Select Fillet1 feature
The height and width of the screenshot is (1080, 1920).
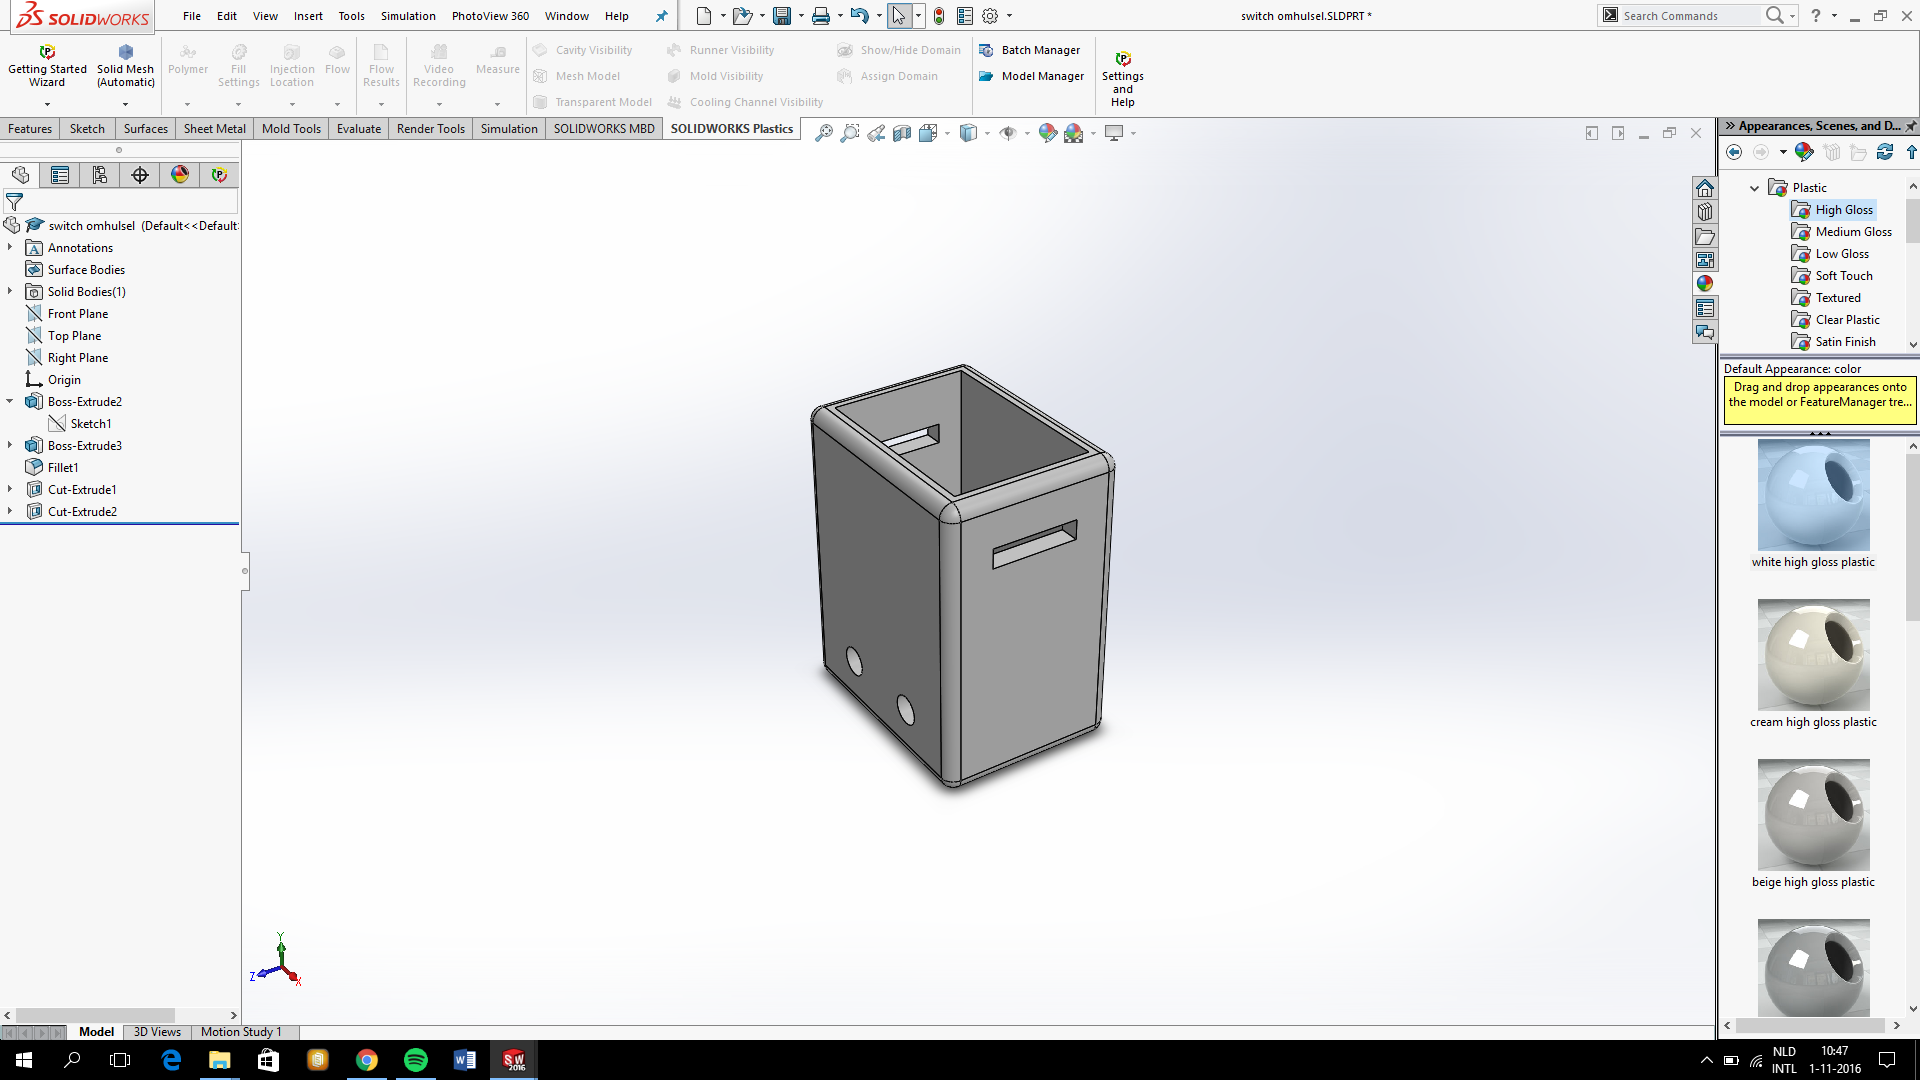click(52, 467)
